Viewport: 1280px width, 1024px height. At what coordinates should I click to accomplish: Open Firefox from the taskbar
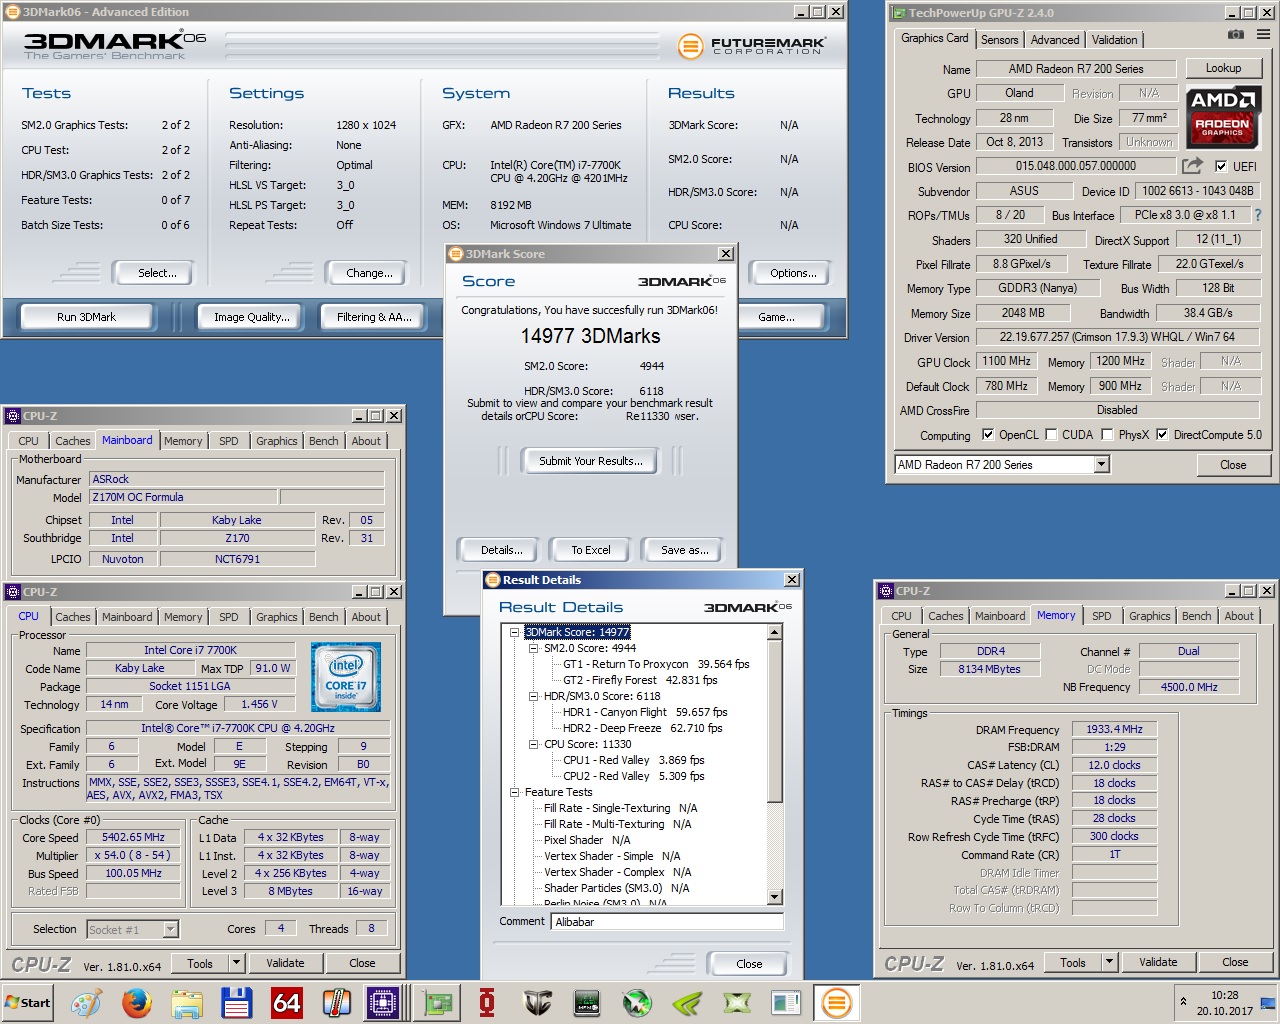click(137, 1003)
